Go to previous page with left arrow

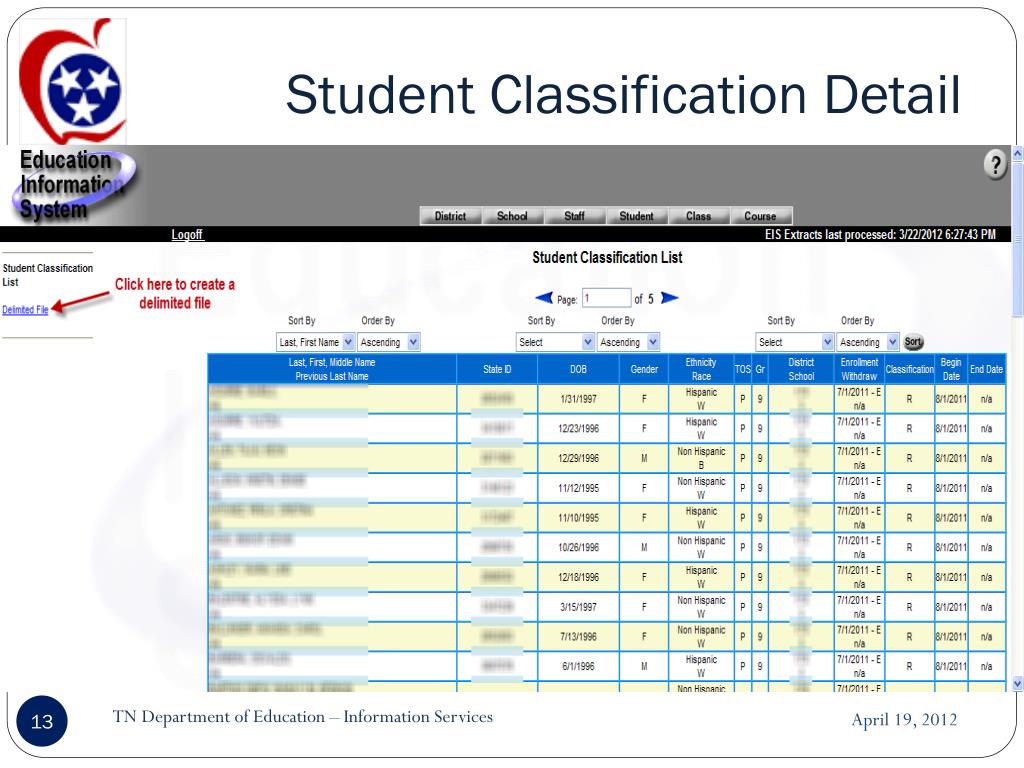coord(544,298)
